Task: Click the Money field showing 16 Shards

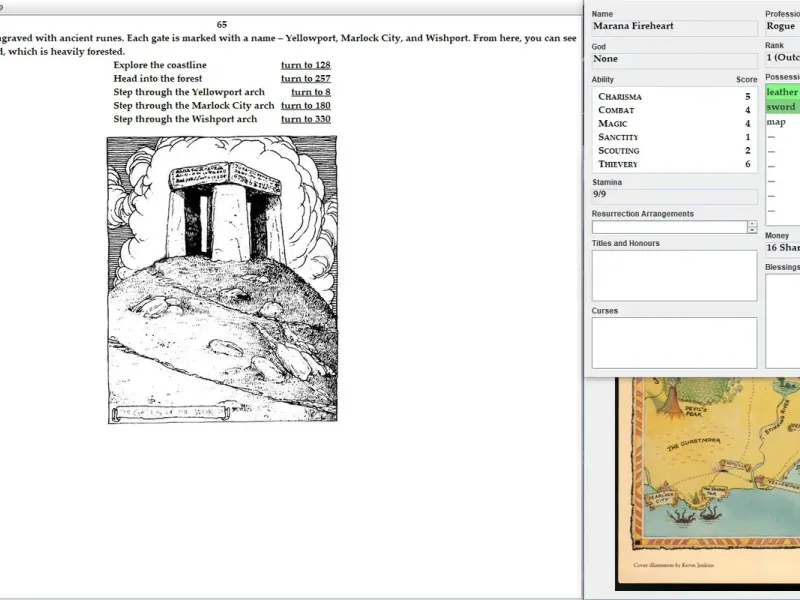Action: [x=782, y=248]
